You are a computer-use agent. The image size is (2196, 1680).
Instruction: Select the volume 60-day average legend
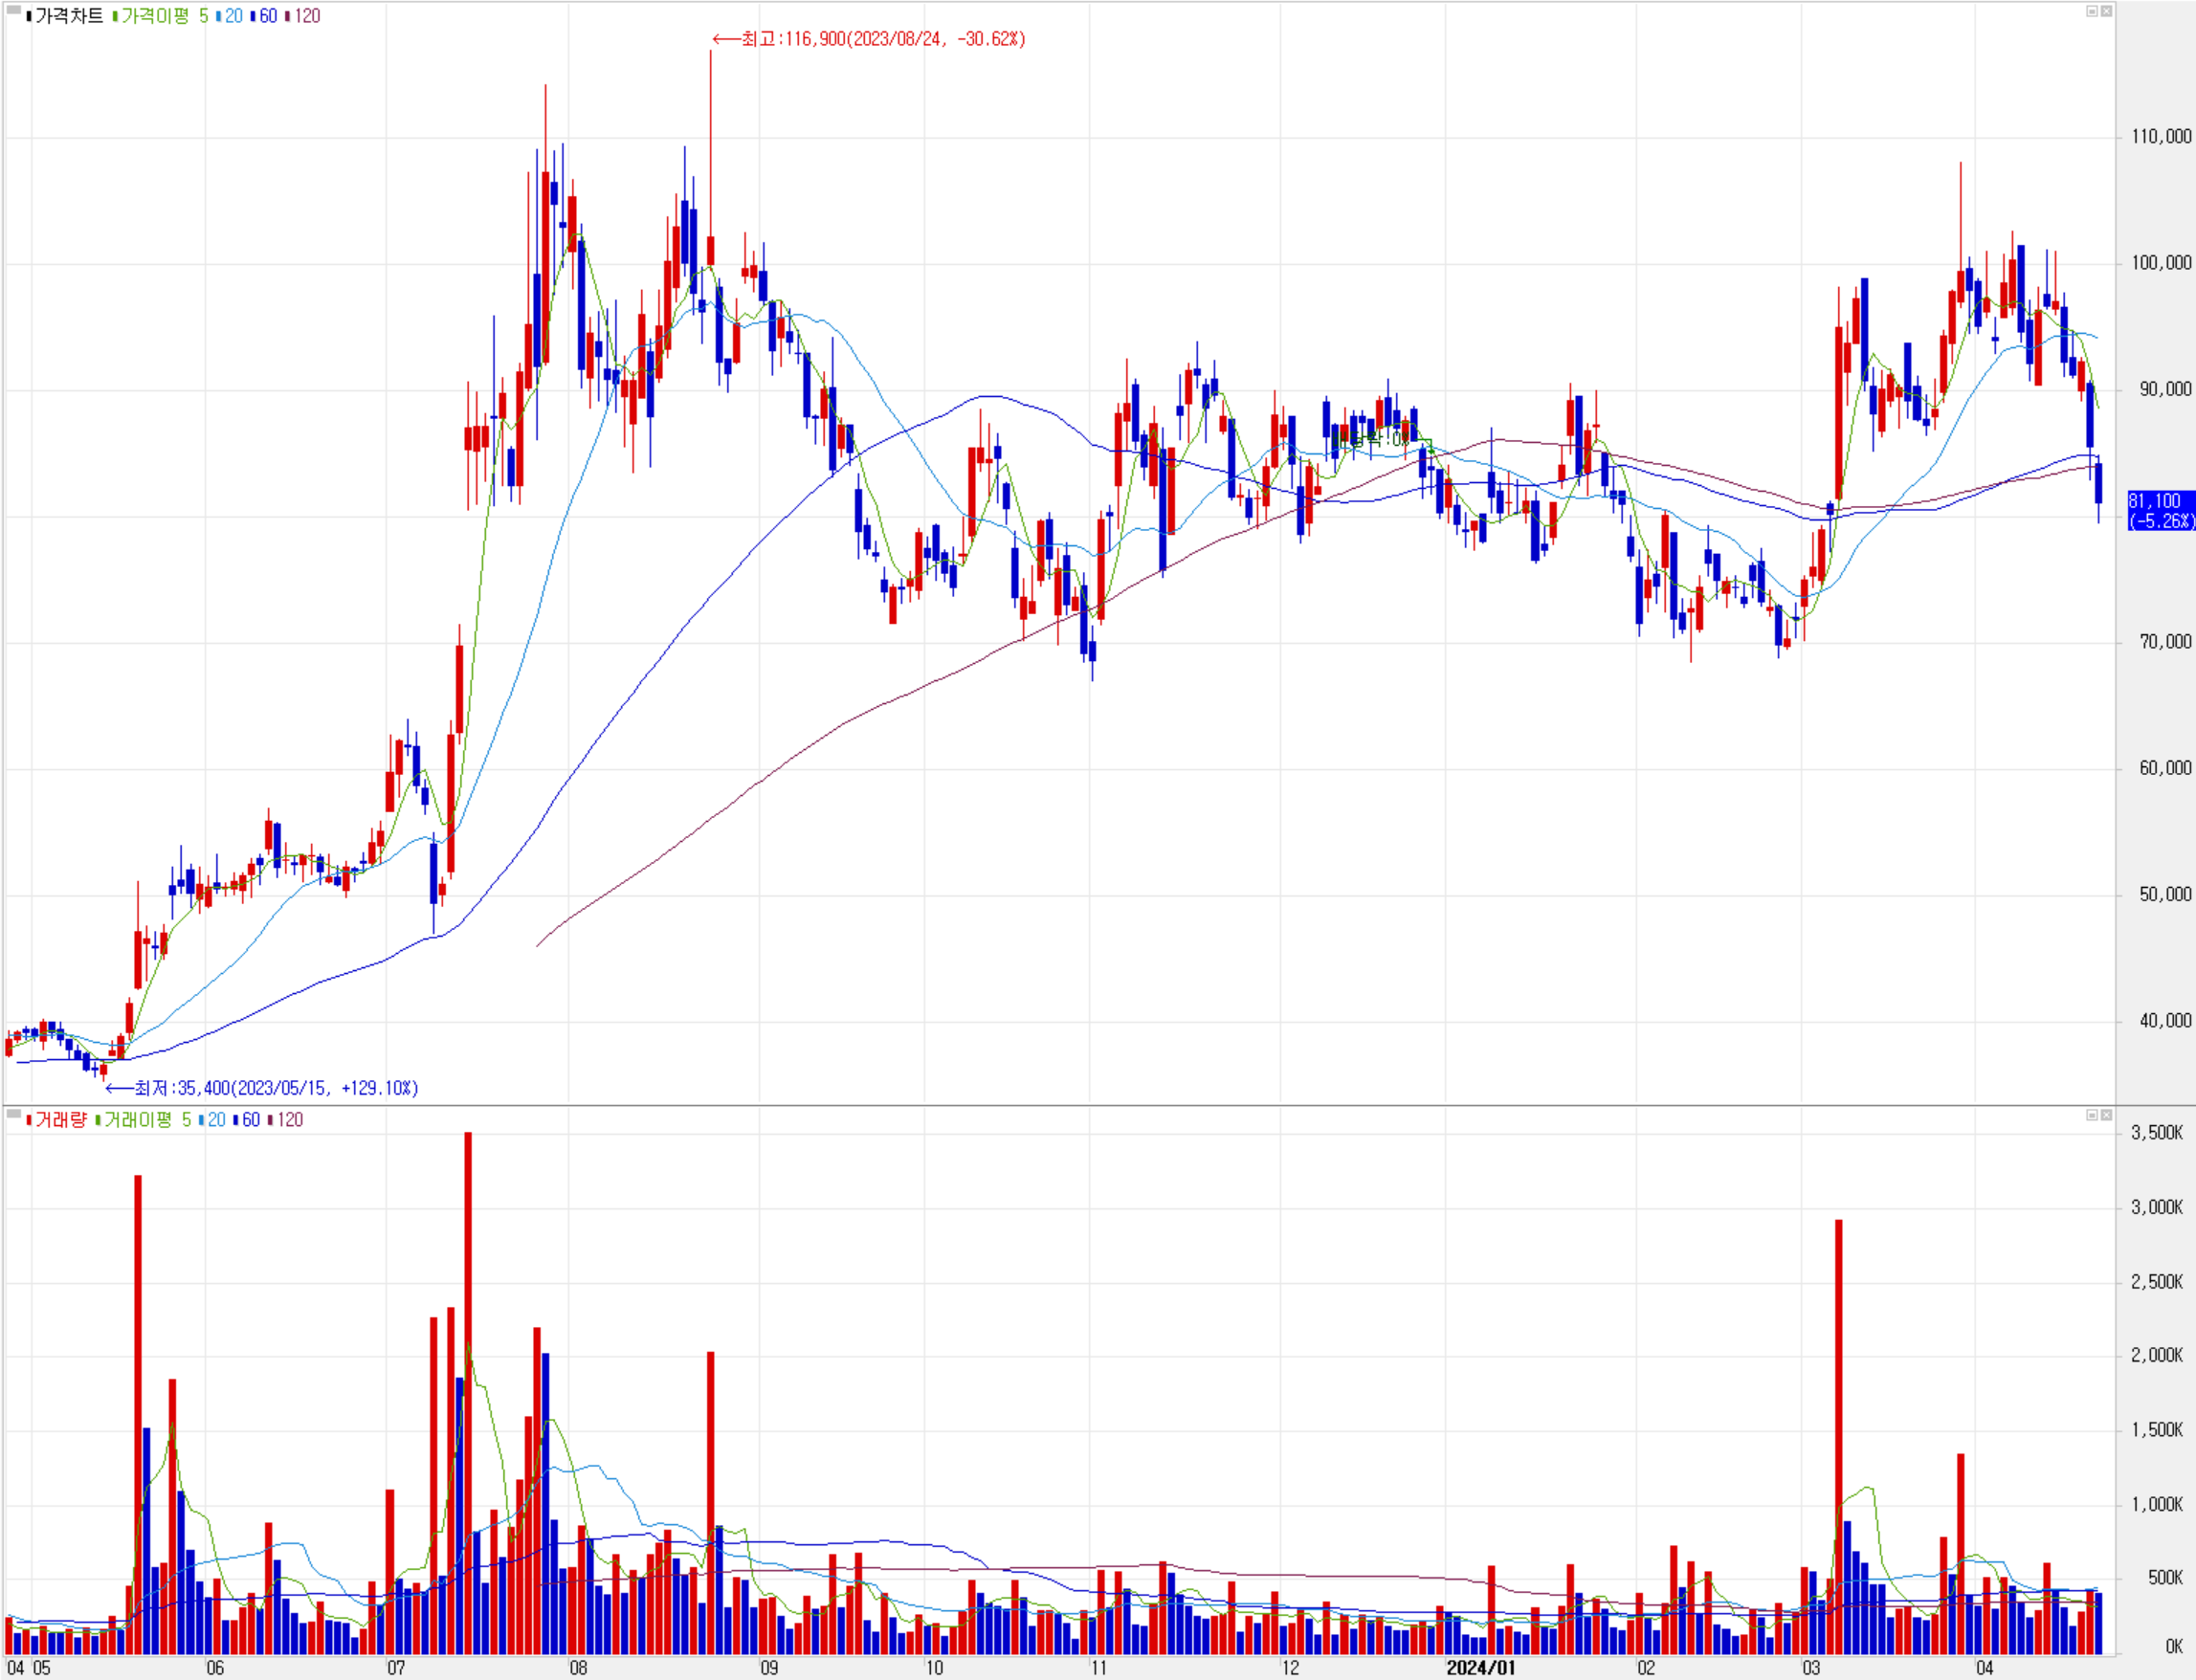coord(249,1120)
